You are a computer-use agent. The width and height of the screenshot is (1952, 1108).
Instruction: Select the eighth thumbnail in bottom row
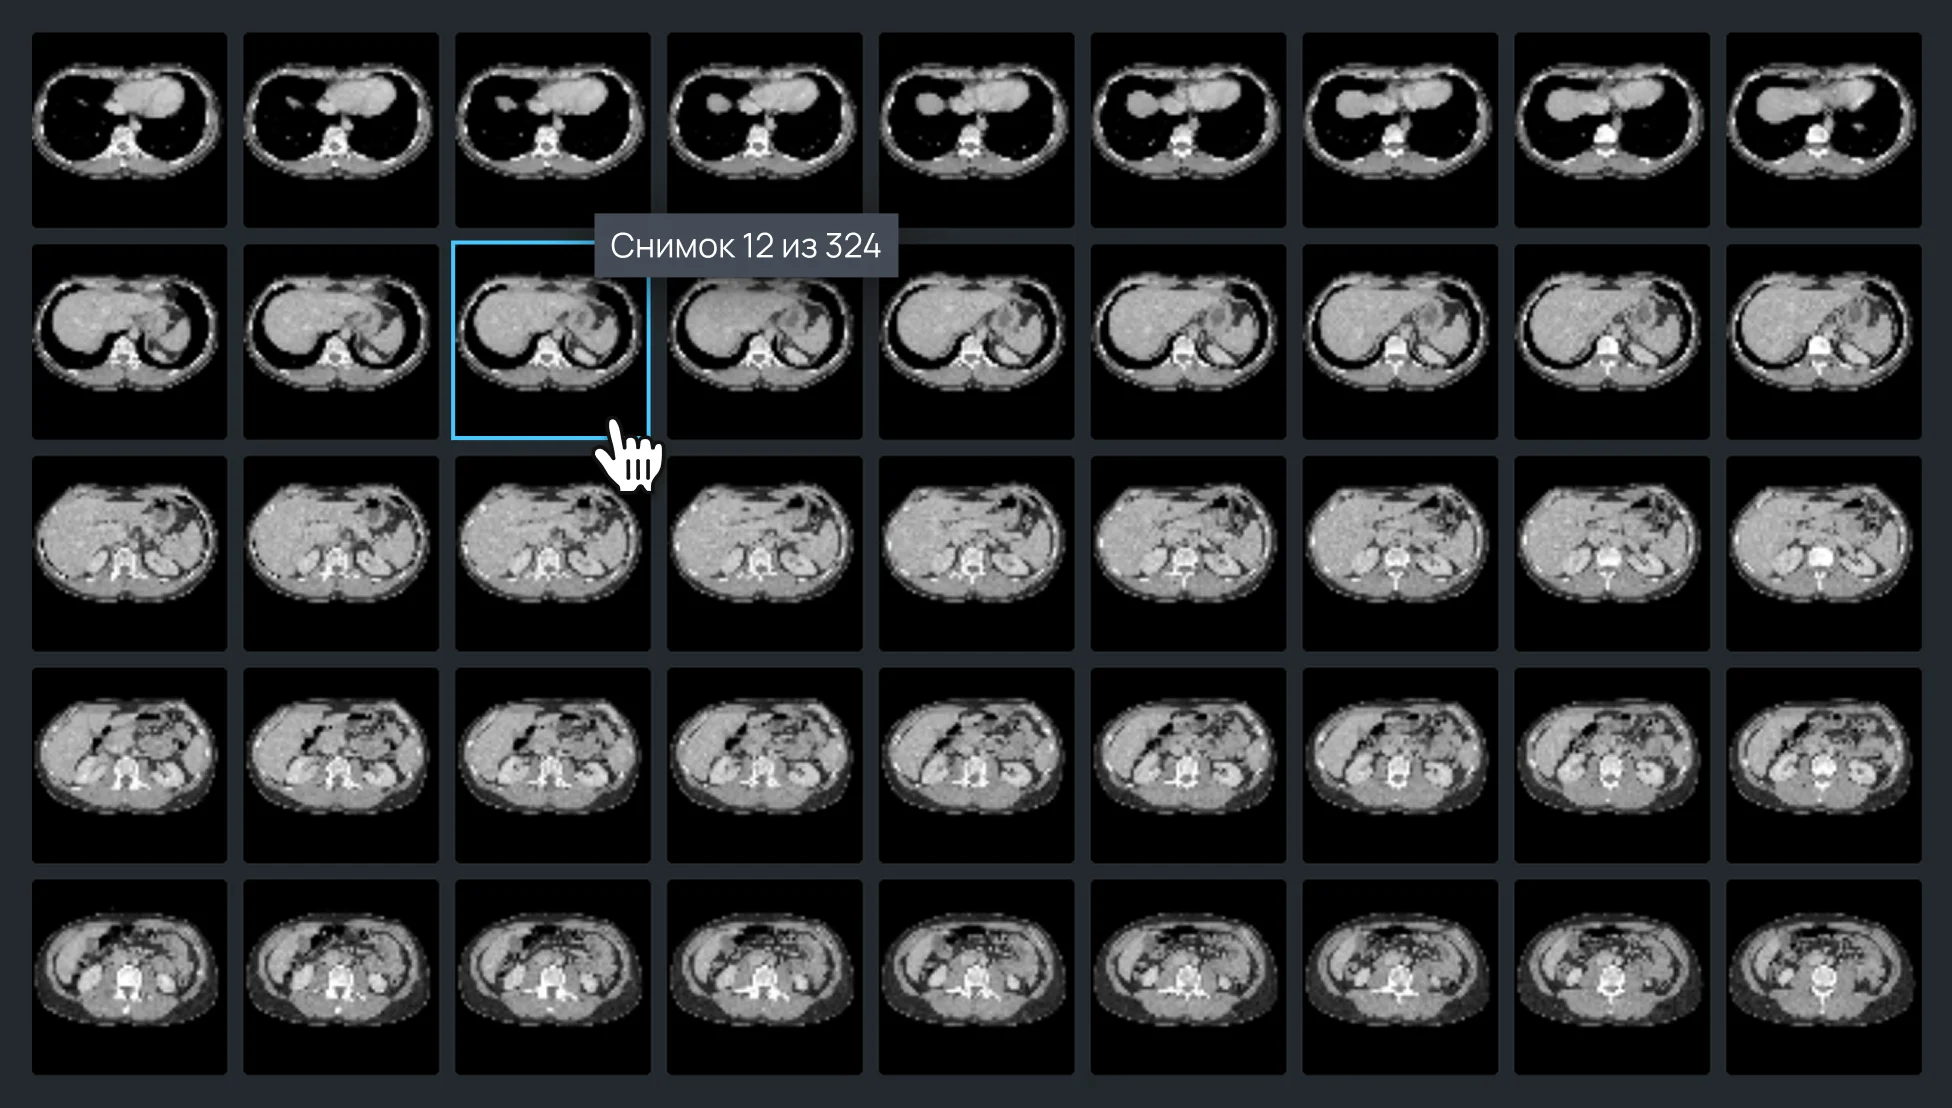point(1611,978)
